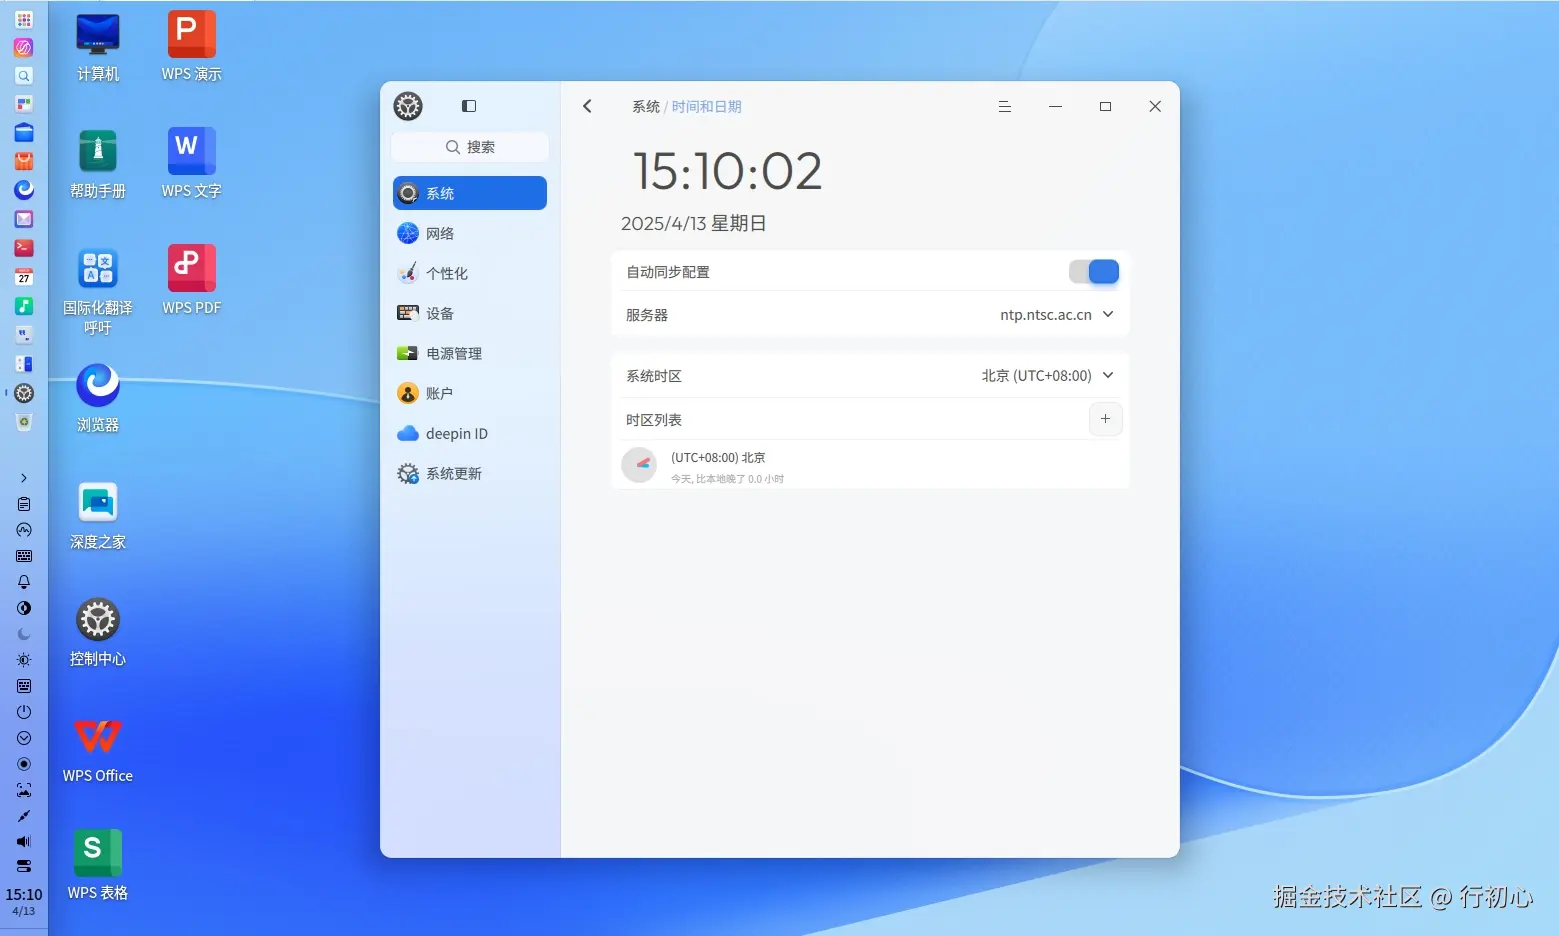The image size is (1559, 936).
Task: Select 设备 in the settings sidebar
Action: 470,313
